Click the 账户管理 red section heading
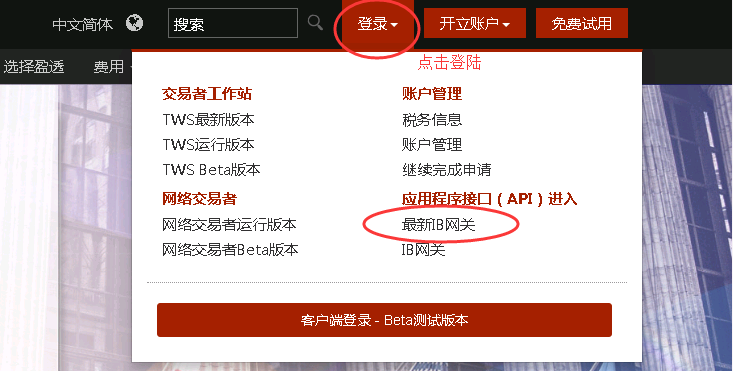Screen dimensions: 733x371 [x=432, y=94]
